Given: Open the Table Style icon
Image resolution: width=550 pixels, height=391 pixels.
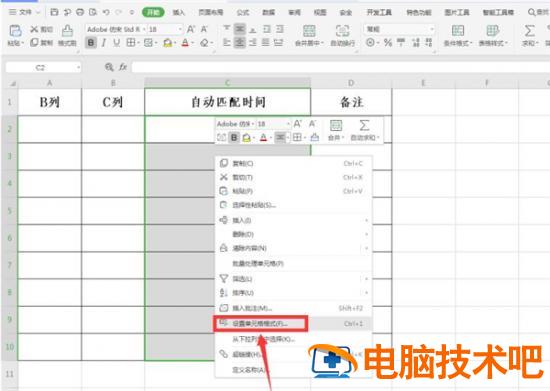Looking at the screenshot, I should point(492,31).
